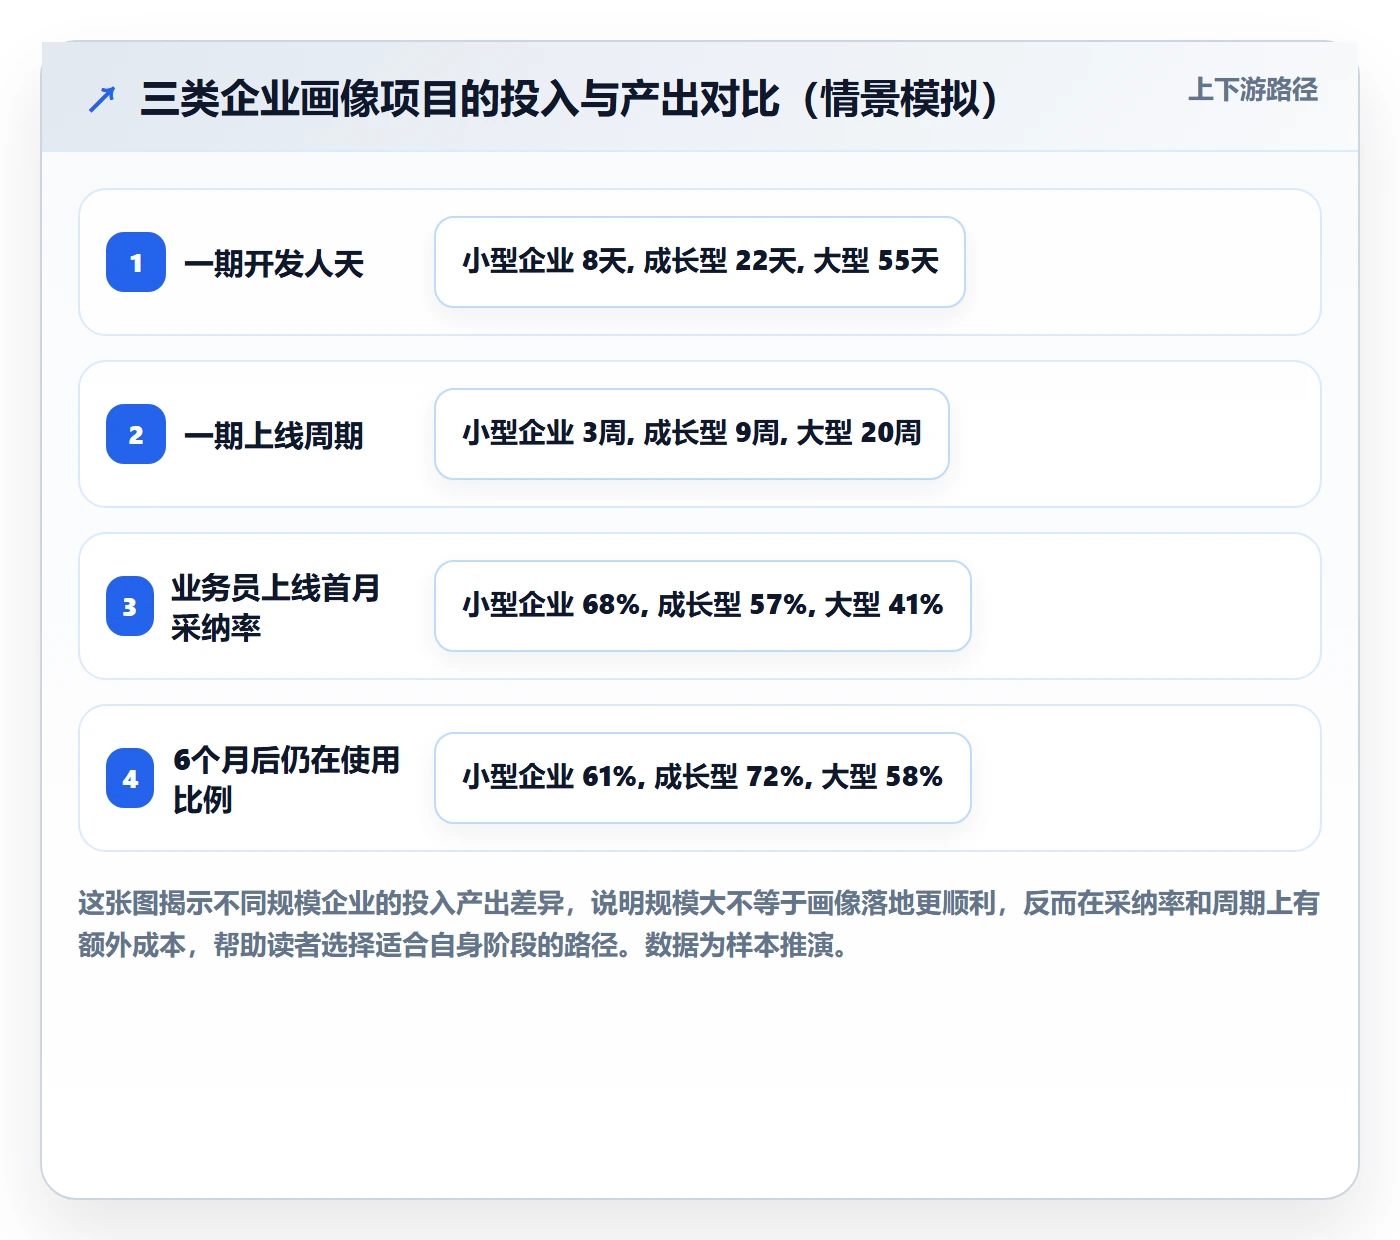Image resolution: width=1400 pixels, height=1240 pixels.
Task: Click the blue arrow icon beside the title
Action: point(102,99)
